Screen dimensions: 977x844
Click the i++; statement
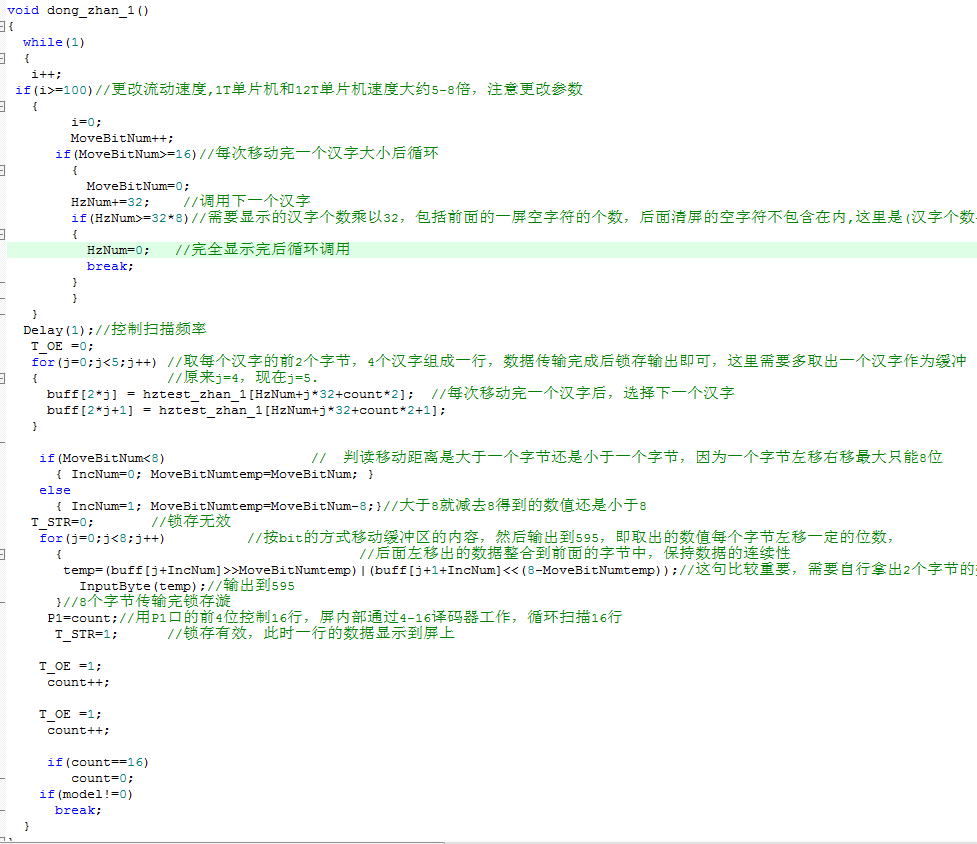(46, 74)
